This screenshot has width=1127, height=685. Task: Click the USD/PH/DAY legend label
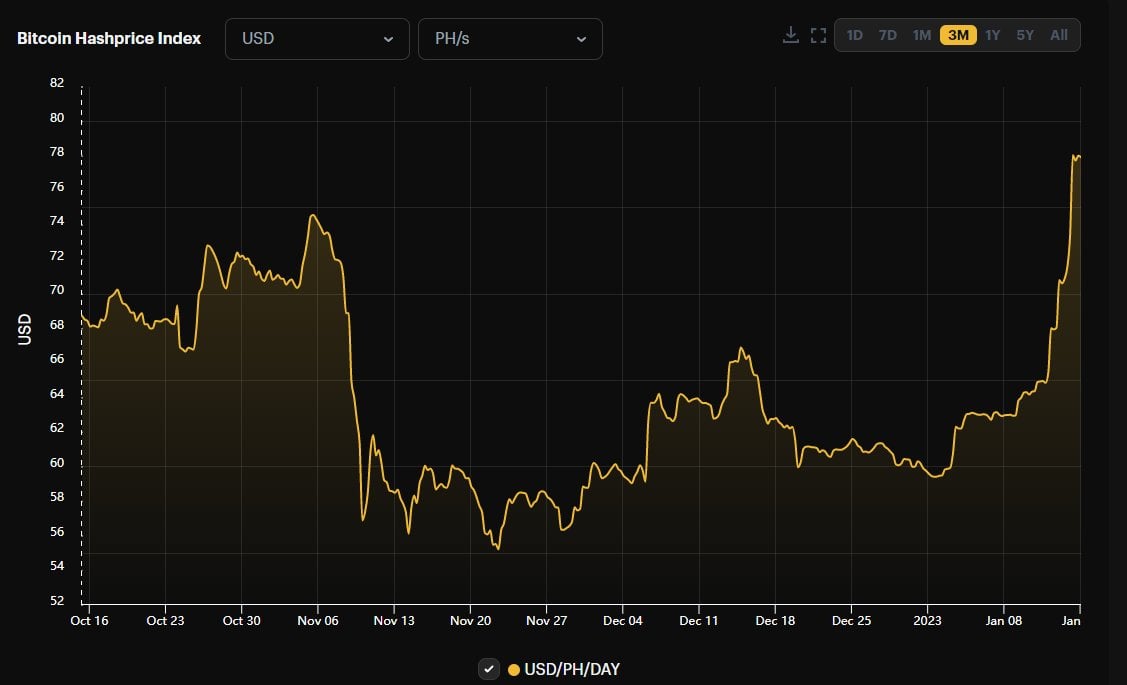(572, 669)
